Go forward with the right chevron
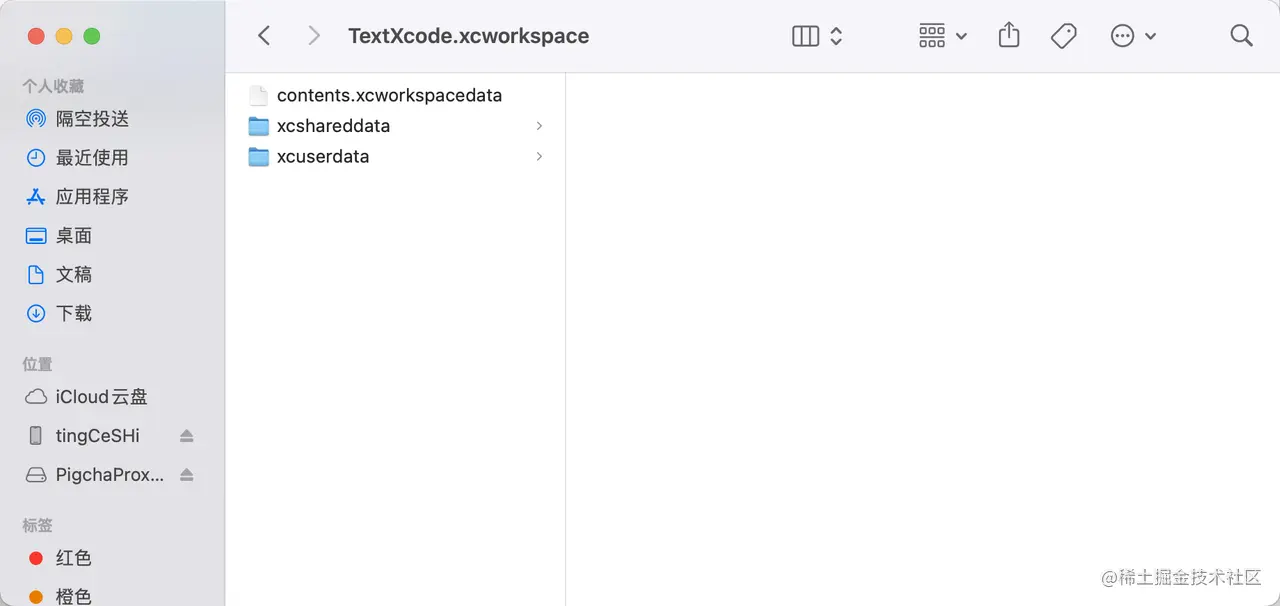This screenshot has width=1280, height=606. click(314, 36)
